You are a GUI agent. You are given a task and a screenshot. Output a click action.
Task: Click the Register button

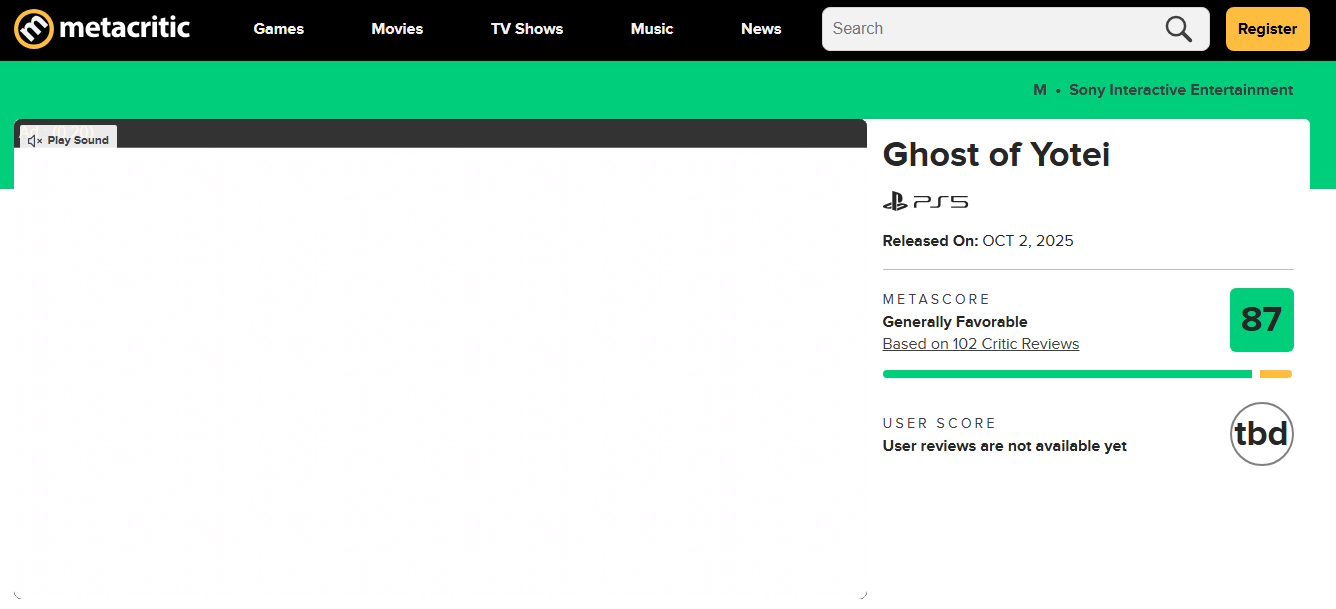[x=1267, y=29]
